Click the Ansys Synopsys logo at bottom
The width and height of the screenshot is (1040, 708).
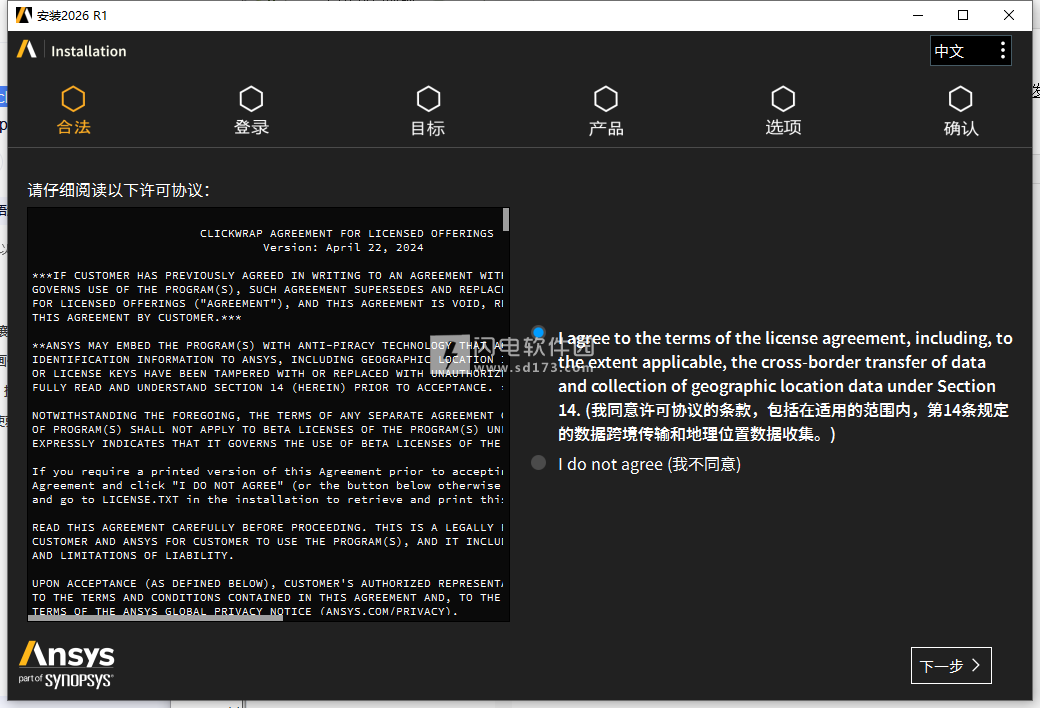66,664
